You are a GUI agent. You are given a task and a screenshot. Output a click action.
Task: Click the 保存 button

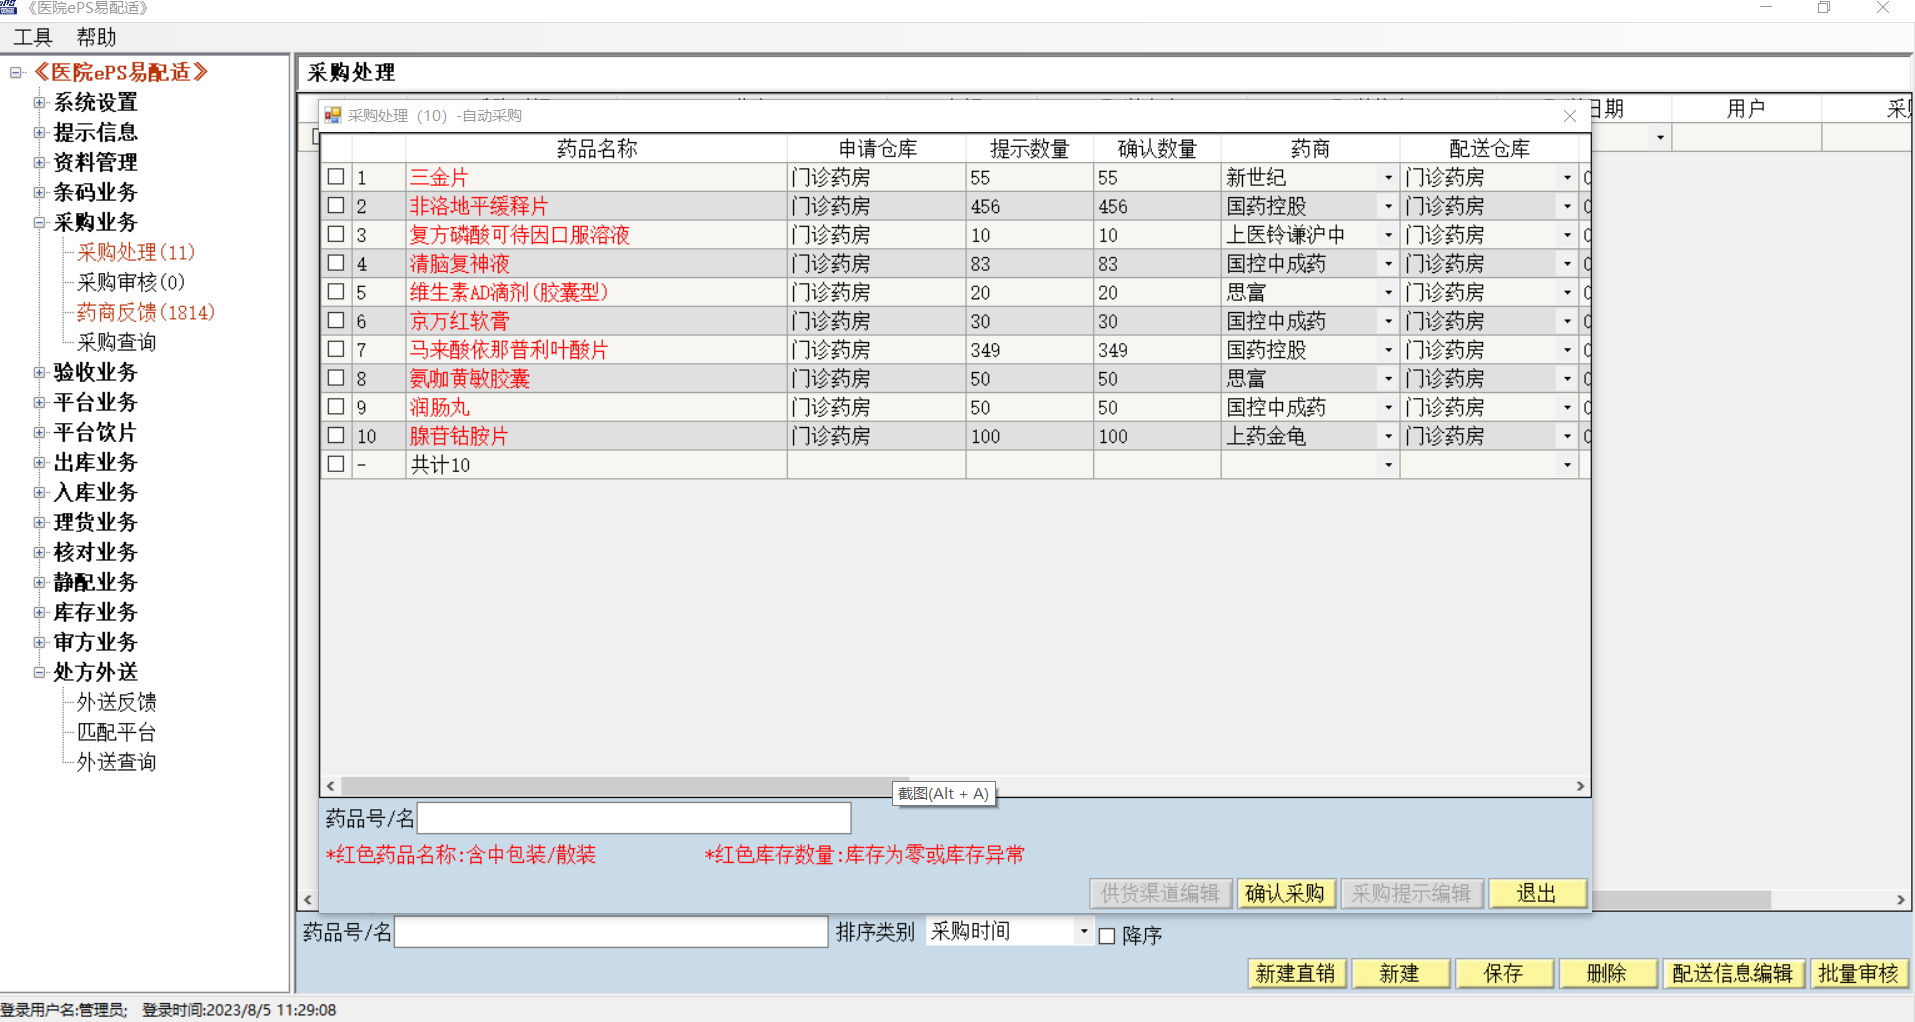click(x=1504, y=973)
